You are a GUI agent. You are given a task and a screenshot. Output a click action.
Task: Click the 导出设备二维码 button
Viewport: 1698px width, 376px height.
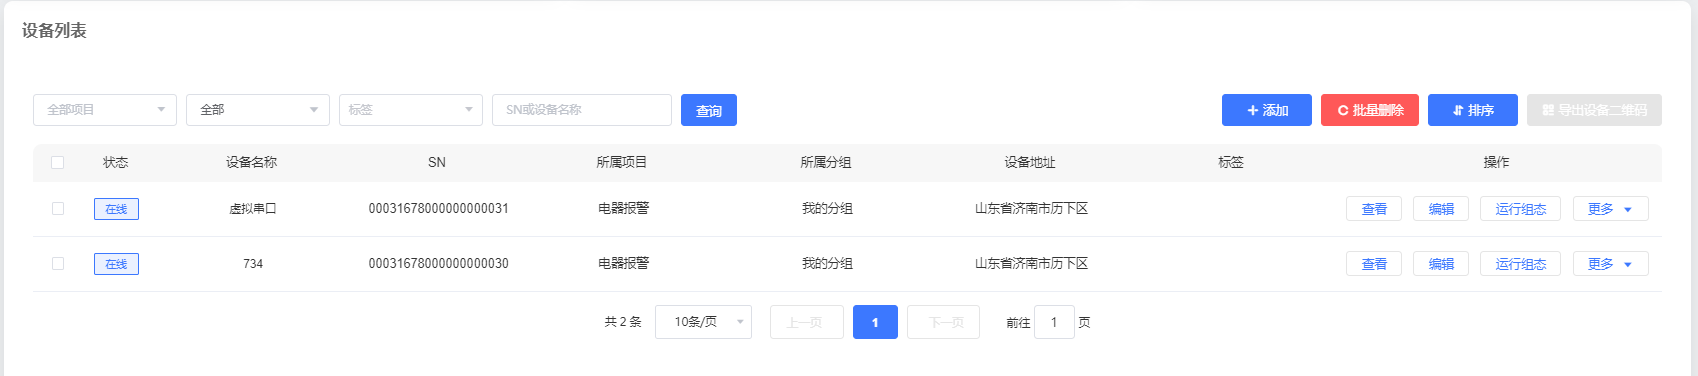coord(1594,110)
